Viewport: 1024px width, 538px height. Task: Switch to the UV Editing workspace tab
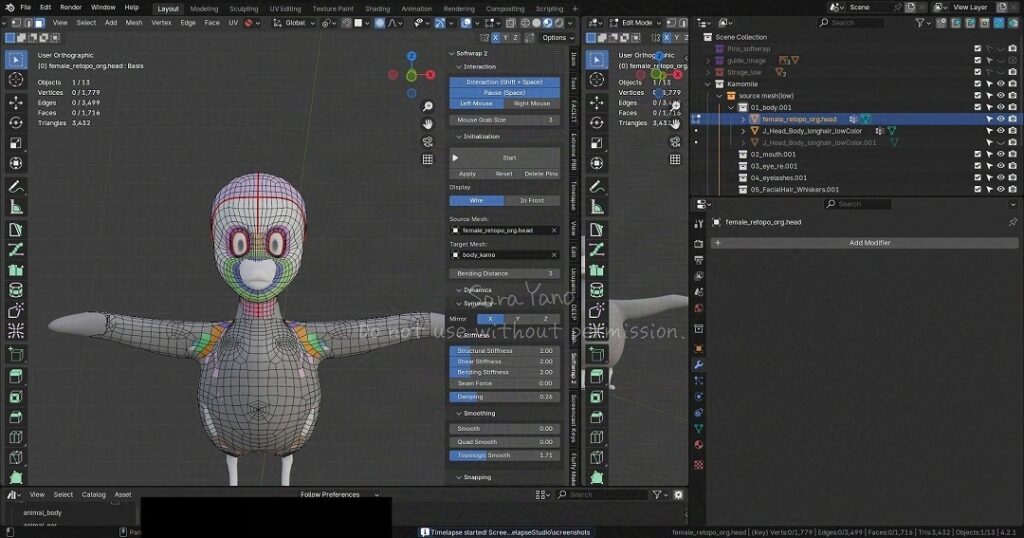(x=285, y=8)
